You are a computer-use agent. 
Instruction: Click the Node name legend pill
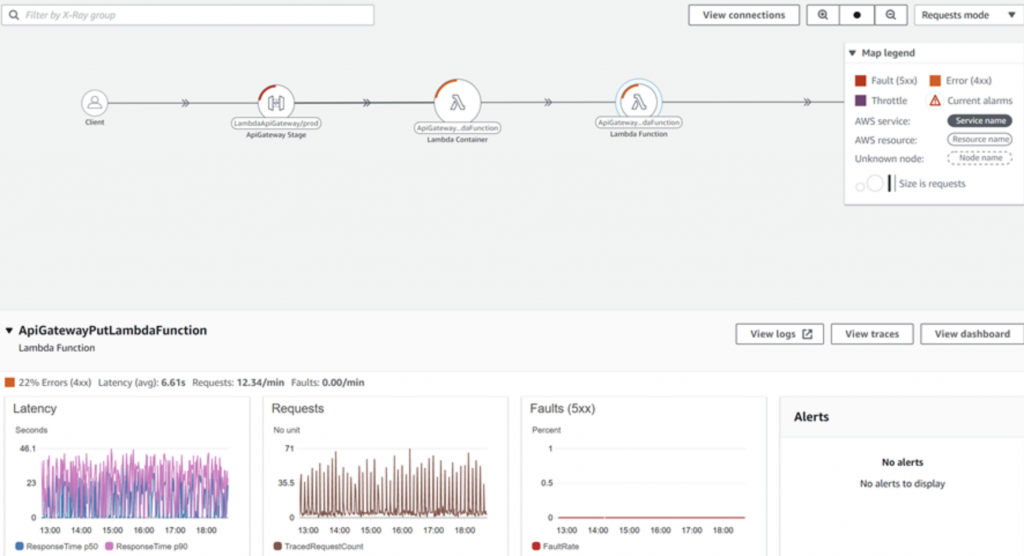[980, 157]
